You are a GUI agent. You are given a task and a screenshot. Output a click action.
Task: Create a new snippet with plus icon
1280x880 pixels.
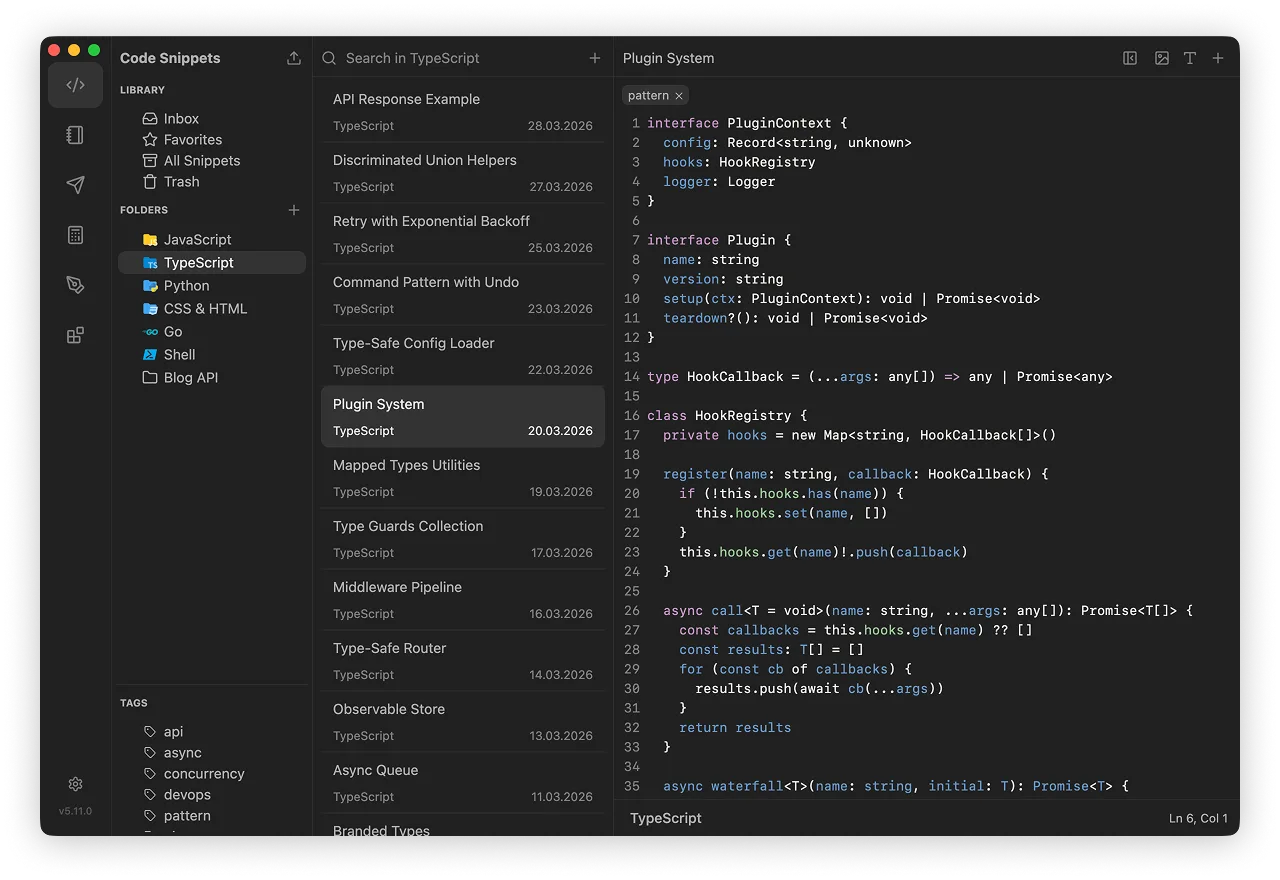(595, 58)
